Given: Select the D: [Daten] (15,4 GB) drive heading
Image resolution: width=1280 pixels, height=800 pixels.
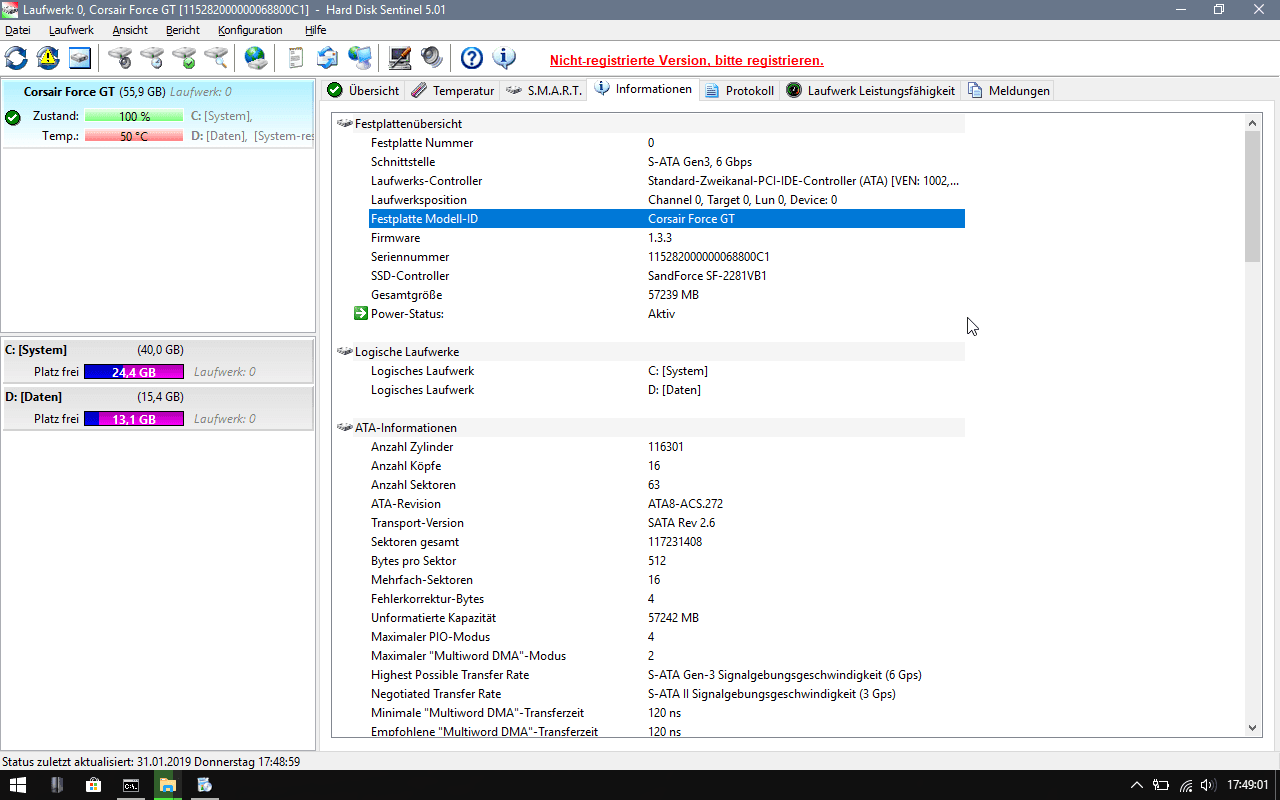Looking at the screenshot, I should (158, 397).
